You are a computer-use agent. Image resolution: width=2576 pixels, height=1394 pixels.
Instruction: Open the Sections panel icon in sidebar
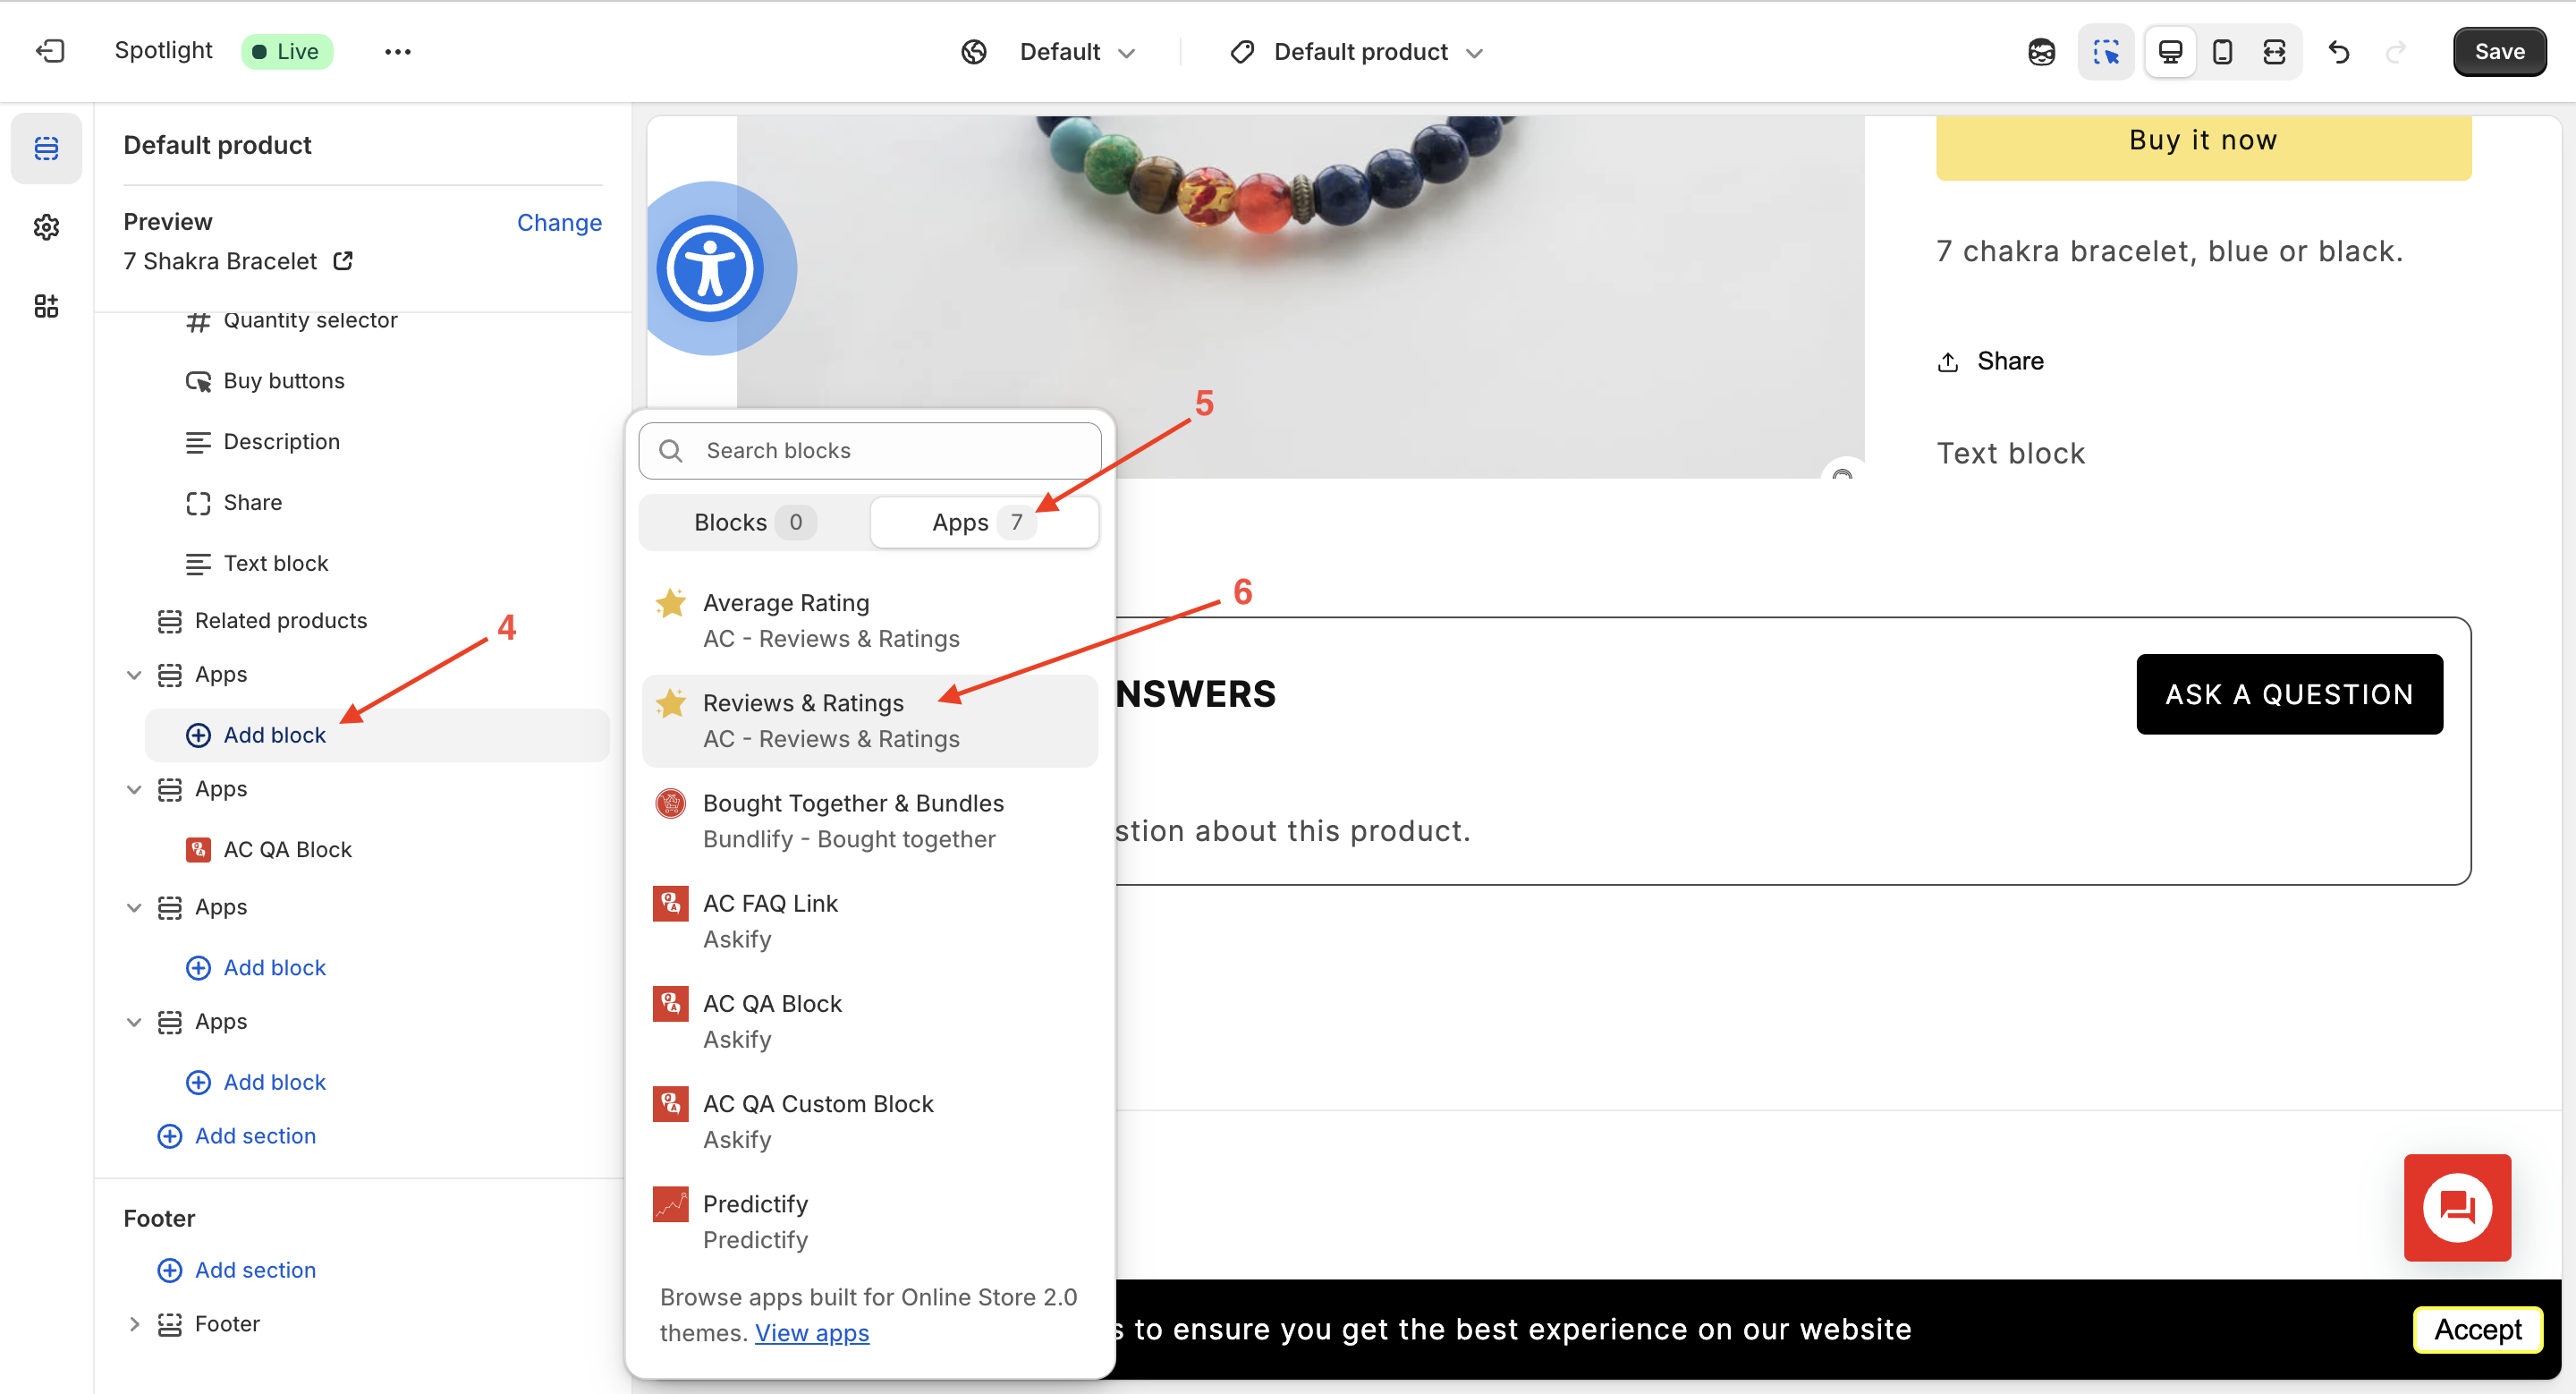46,148
